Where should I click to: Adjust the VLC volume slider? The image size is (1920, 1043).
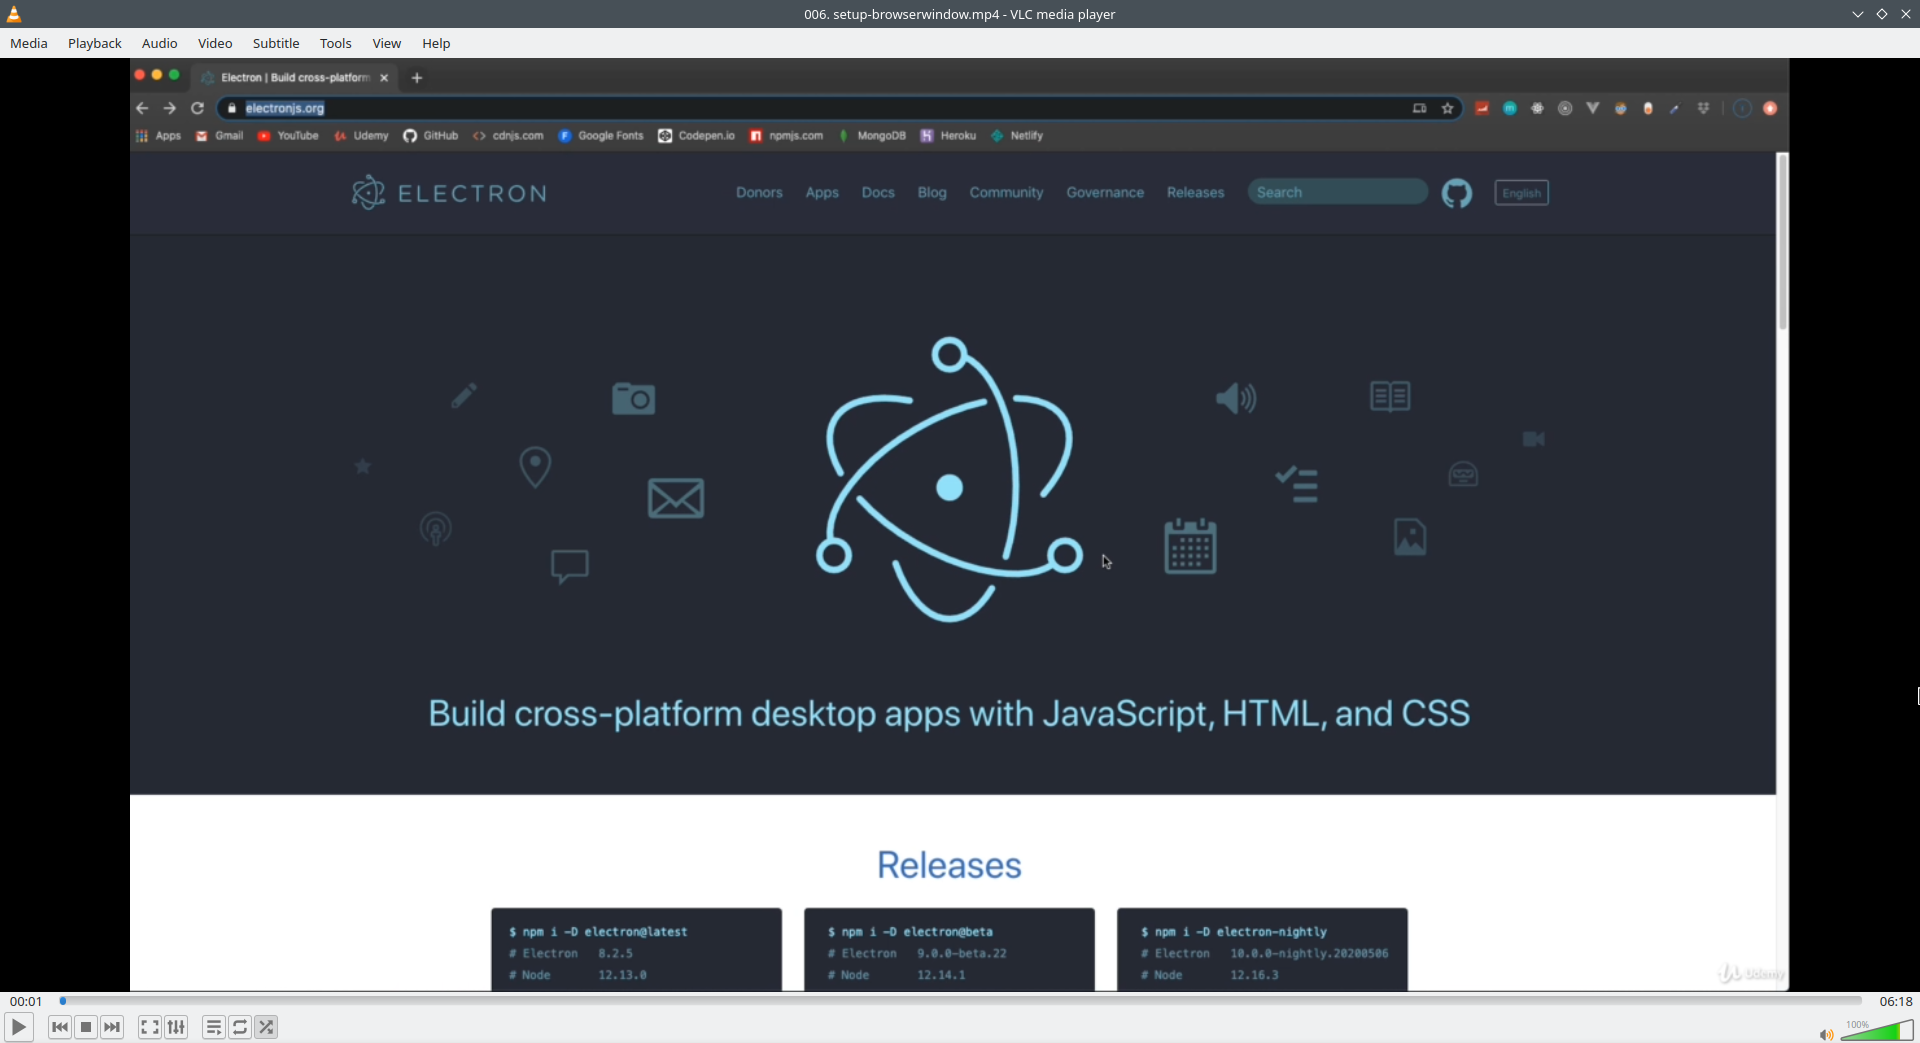(1880, 1030)
